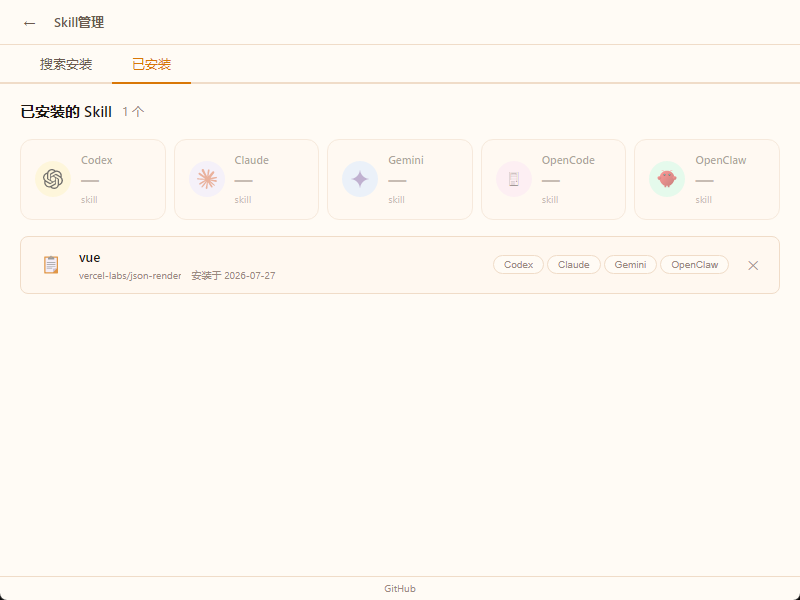Click the OpenClaw red creature icon
This screenshot has height=600, width=800.
[667, 179]
